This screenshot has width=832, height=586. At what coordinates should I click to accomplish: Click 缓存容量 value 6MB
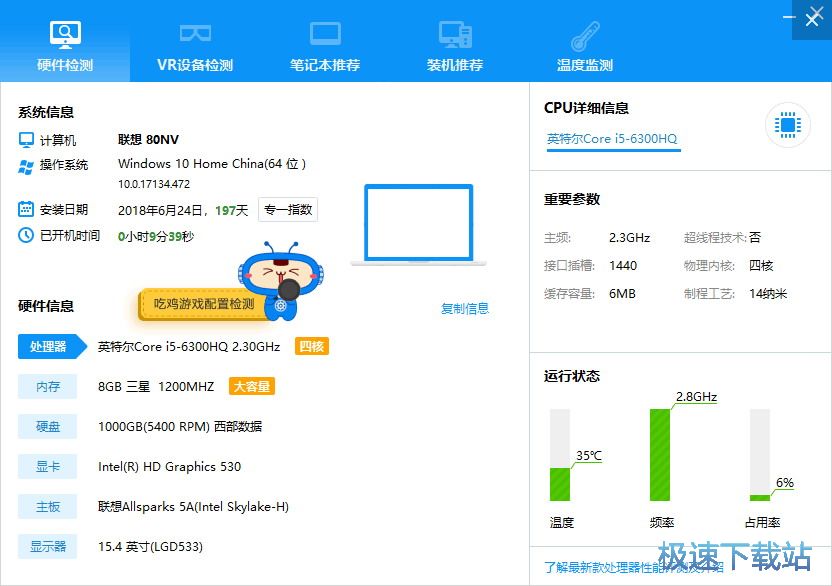622,294
